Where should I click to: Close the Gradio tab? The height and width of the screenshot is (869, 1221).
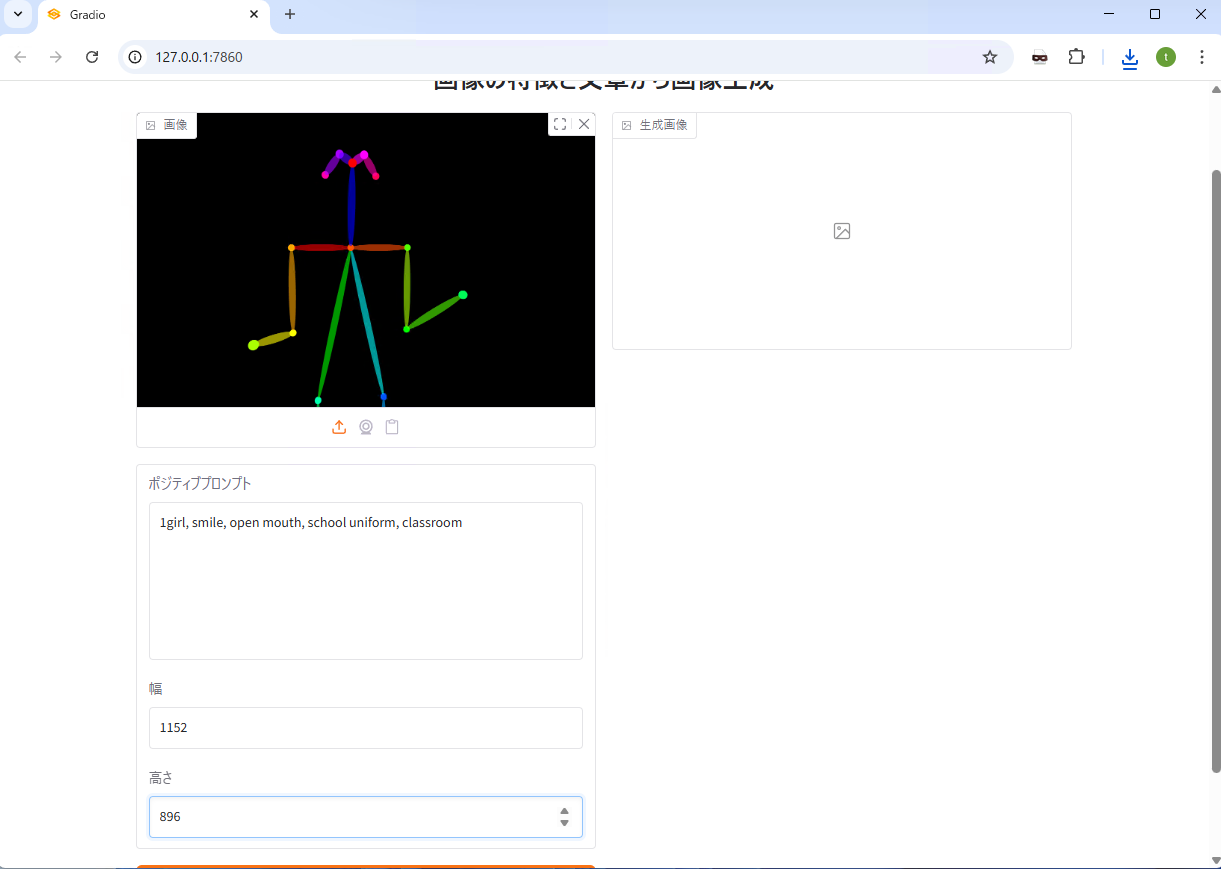254,15
